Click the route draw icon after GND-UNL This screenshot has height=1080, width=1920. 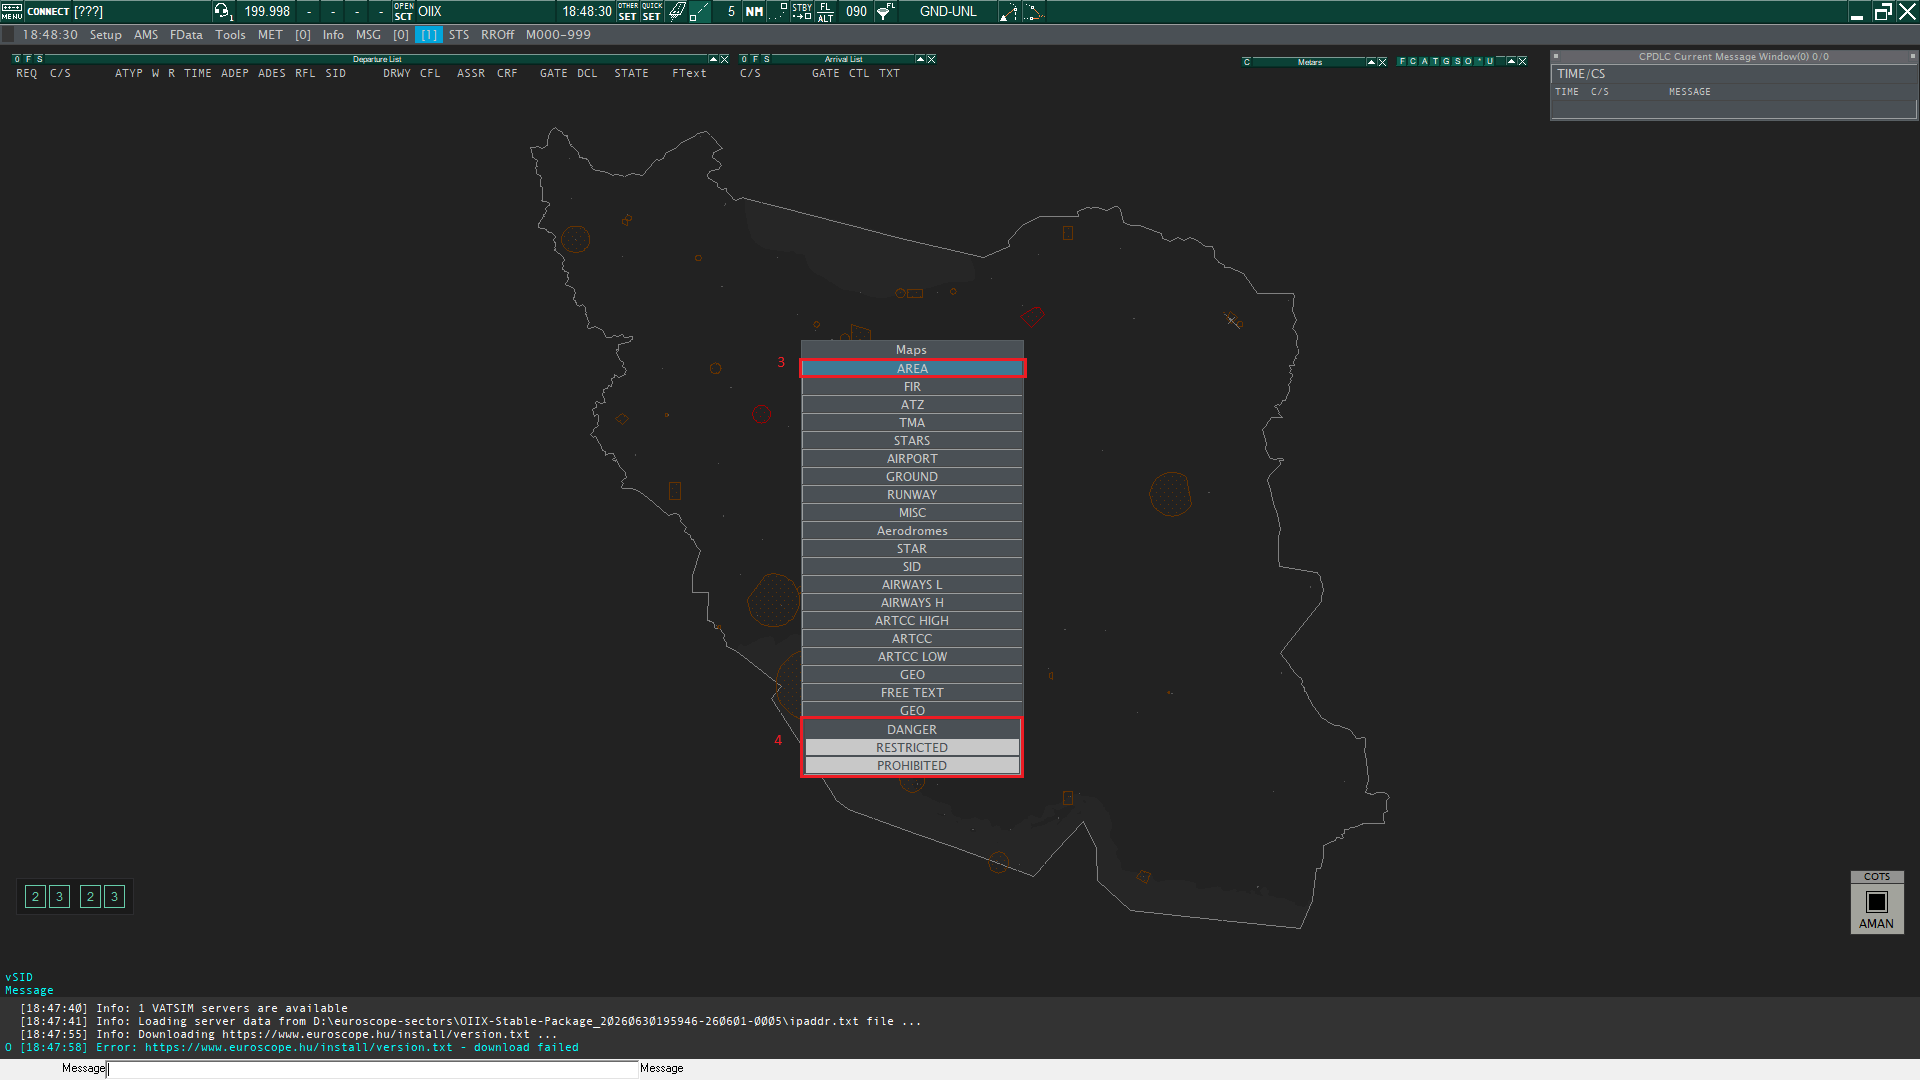click(x=1009, y=11)
